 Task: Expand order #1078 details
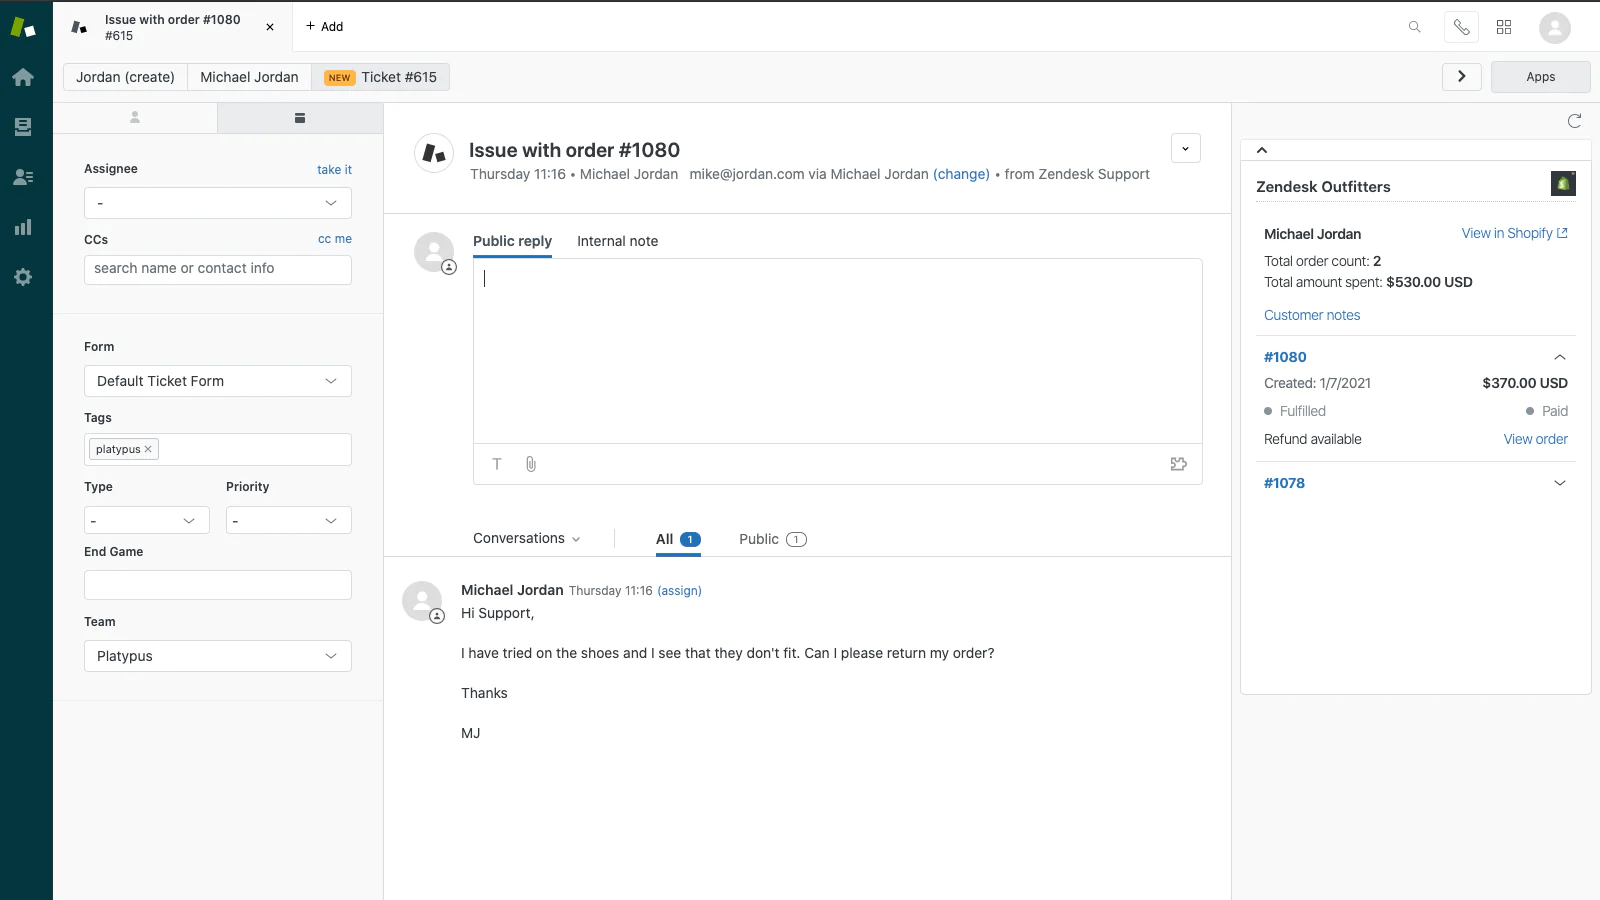[1558, 483]
